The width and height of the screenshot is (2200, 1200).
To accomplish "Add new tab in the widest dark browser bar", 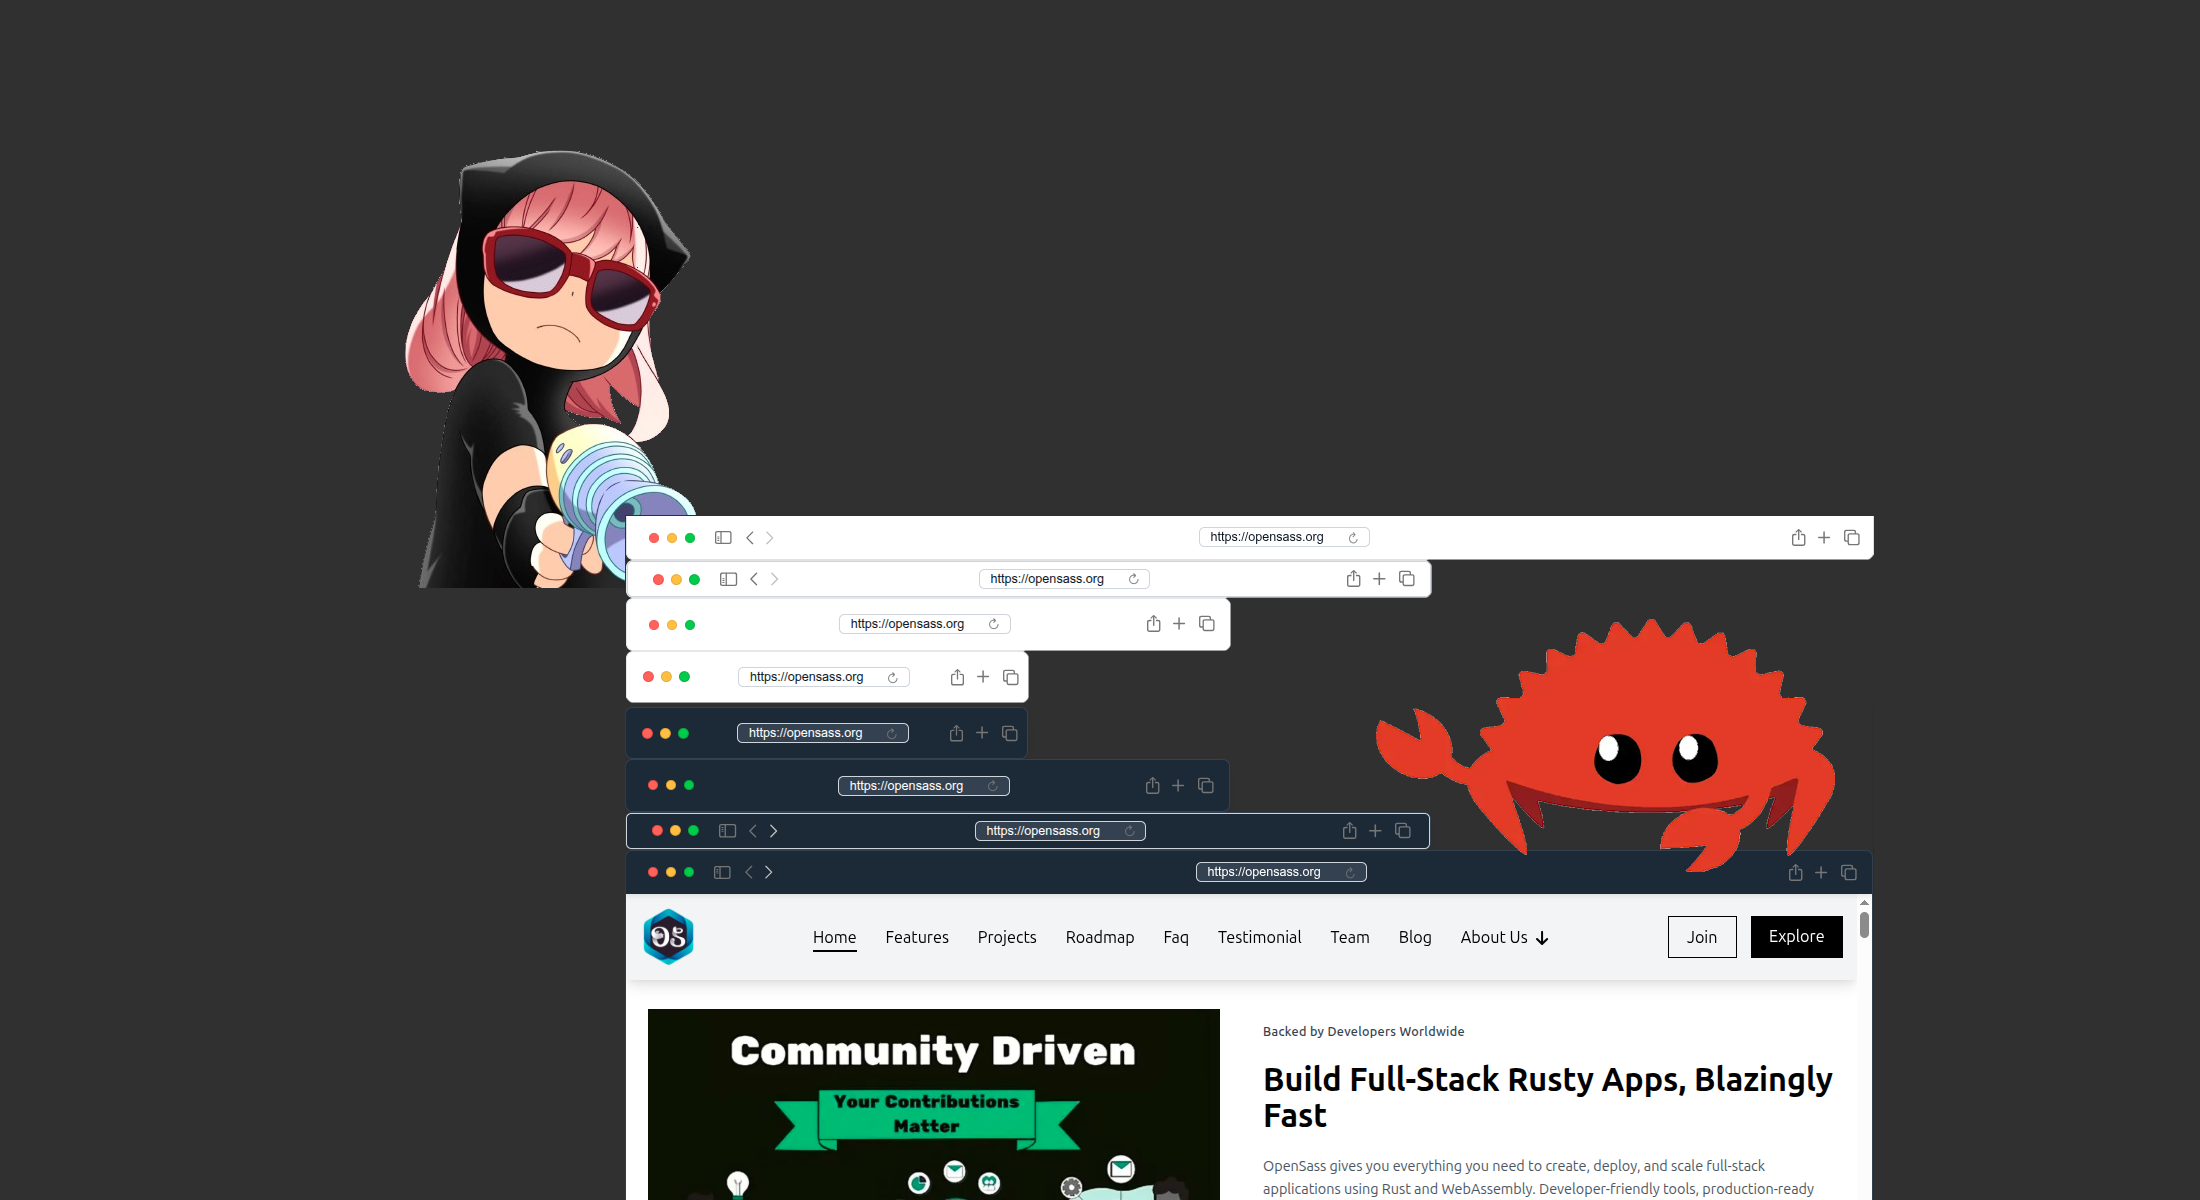I will click(1821, 873).
